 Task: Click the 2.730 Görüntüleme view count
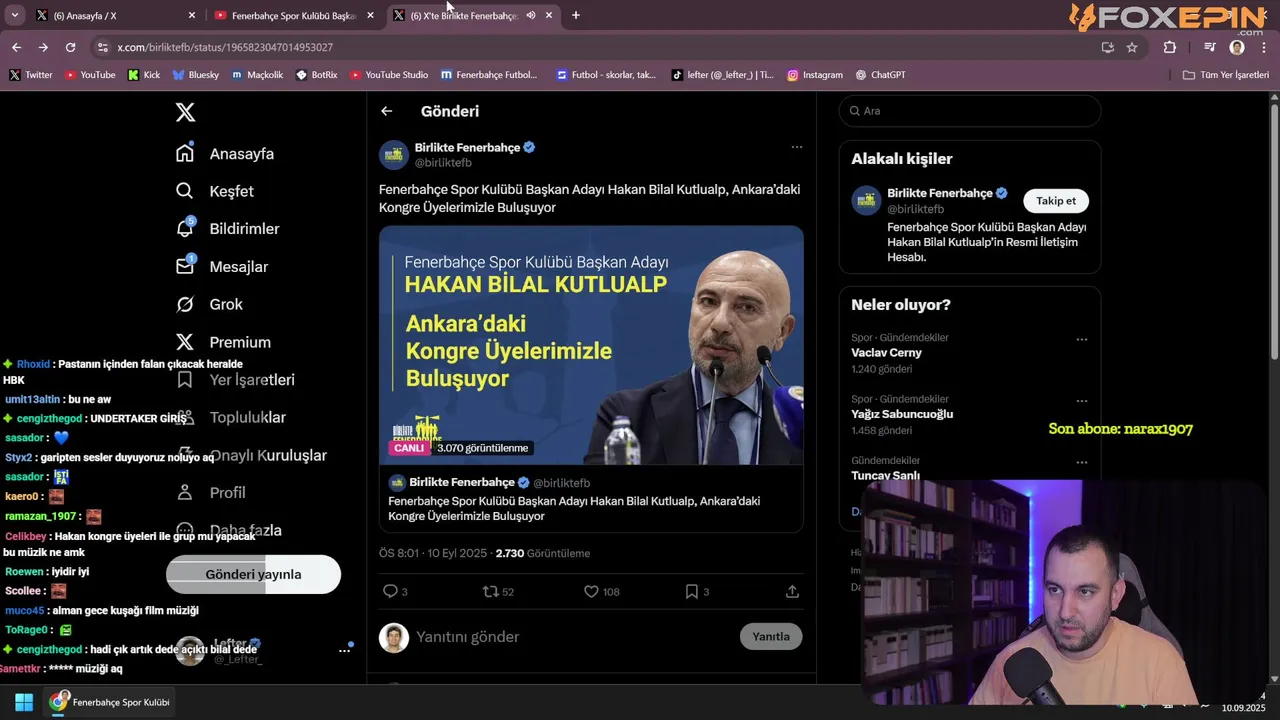(543, 553)
